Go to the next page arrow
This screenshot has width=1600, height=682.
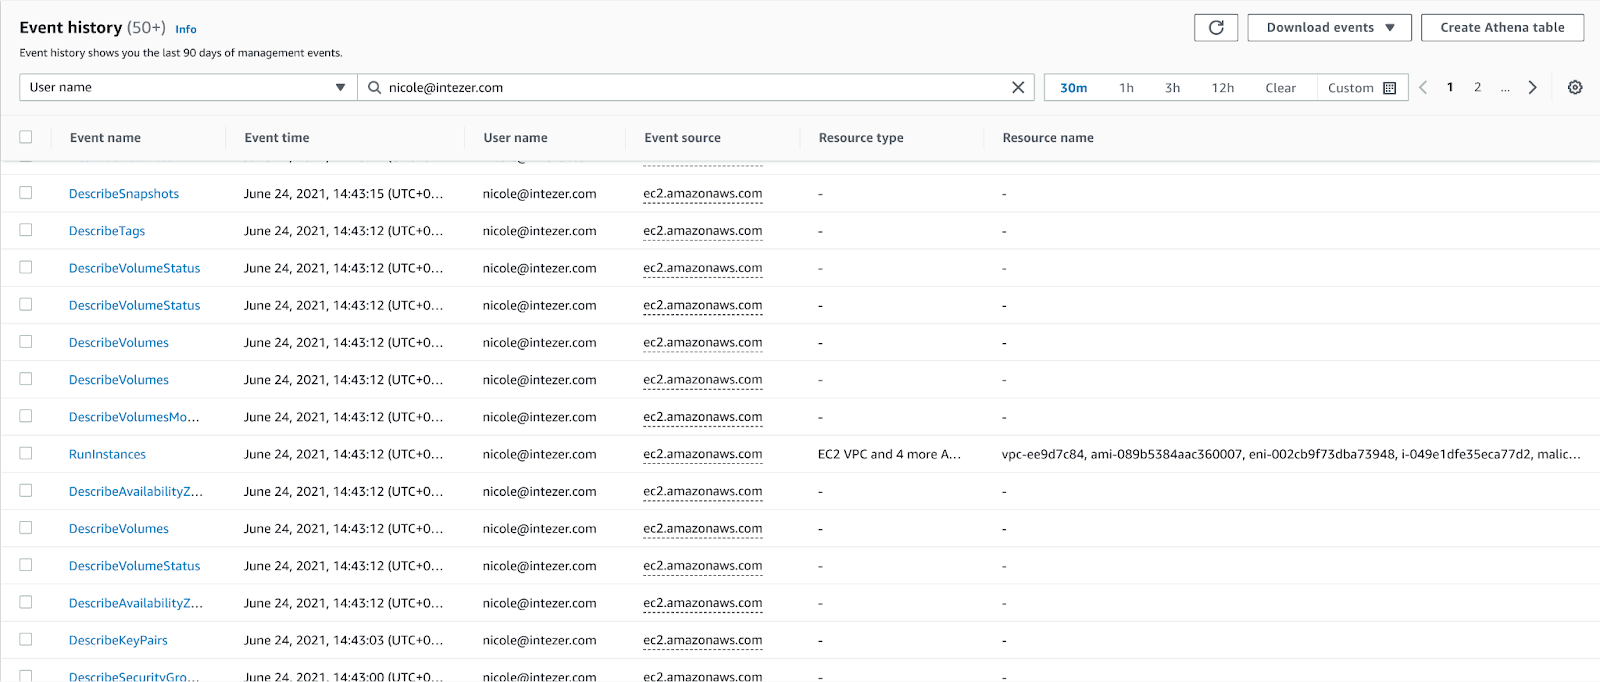click(1532, 87)
